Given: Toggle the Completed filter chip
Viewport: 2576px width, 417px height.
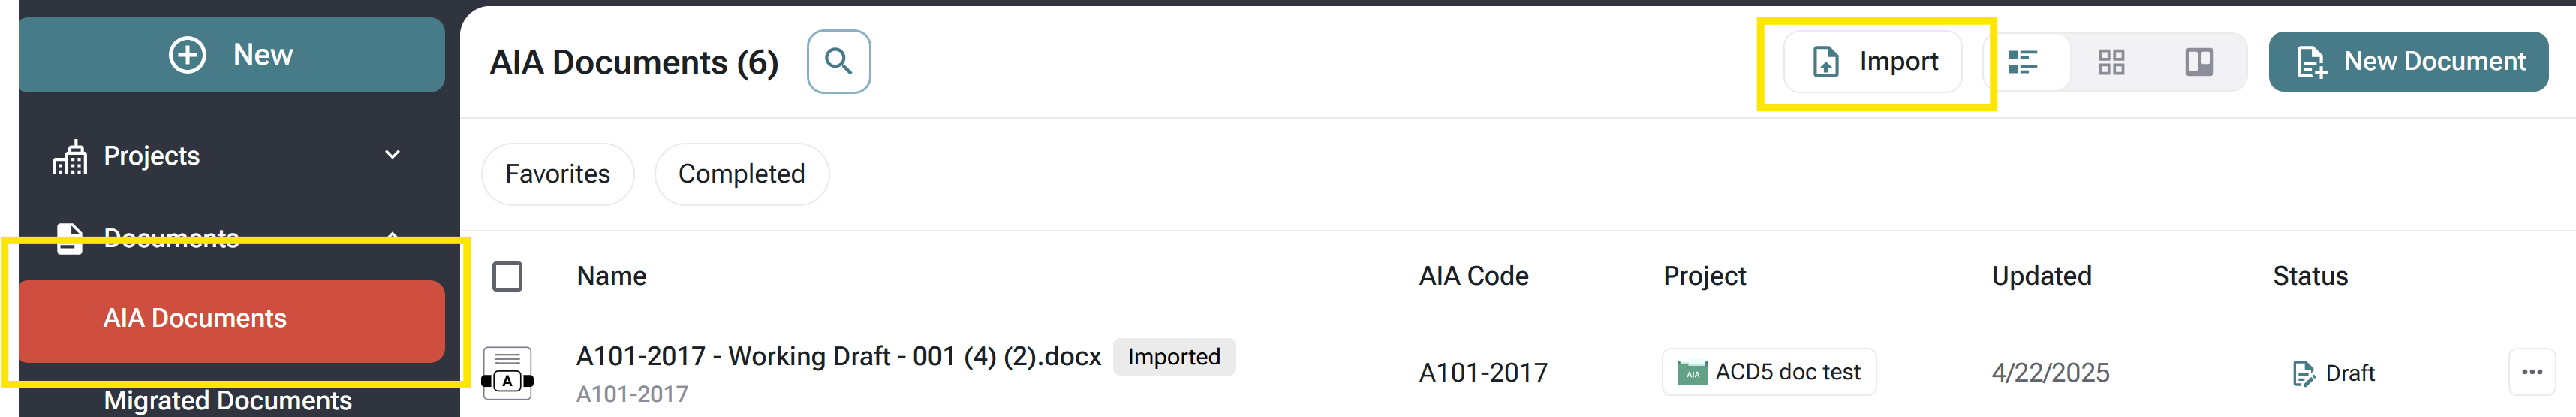Looking at the screenshot, I should [741, 174].
